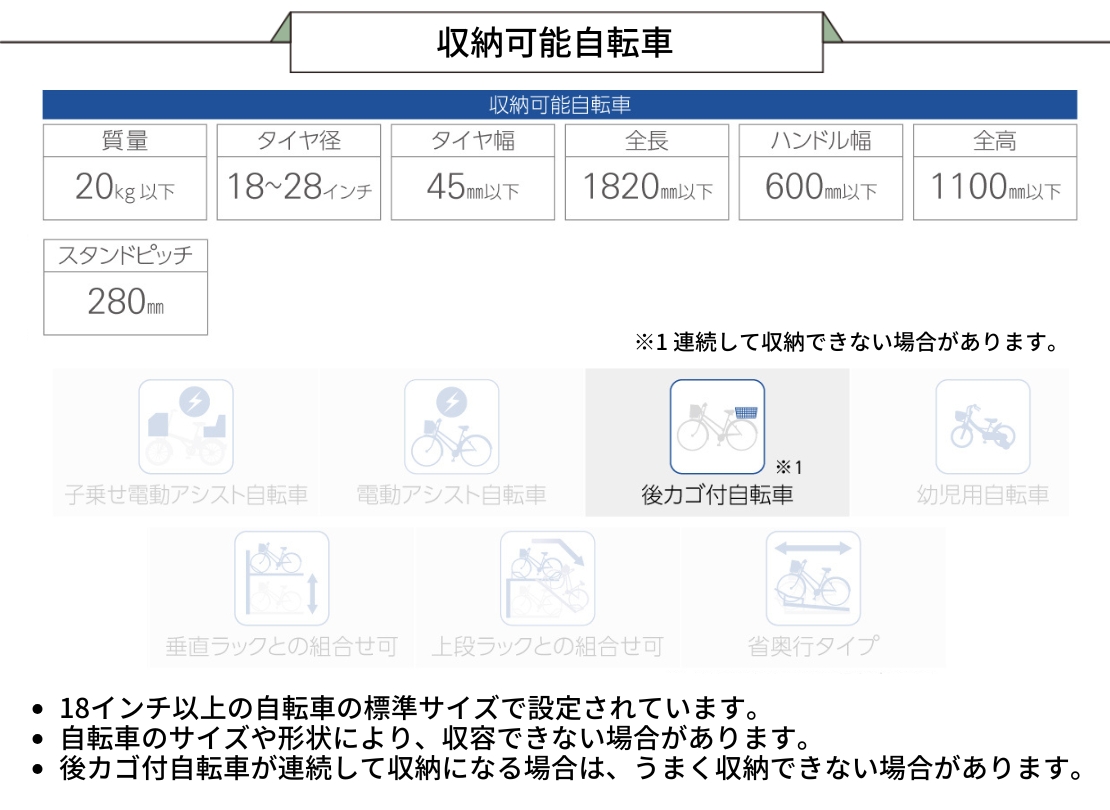Click the ※1 連続して収納できない場合 note text
The image size is (1110, 810).
[846, 342]
